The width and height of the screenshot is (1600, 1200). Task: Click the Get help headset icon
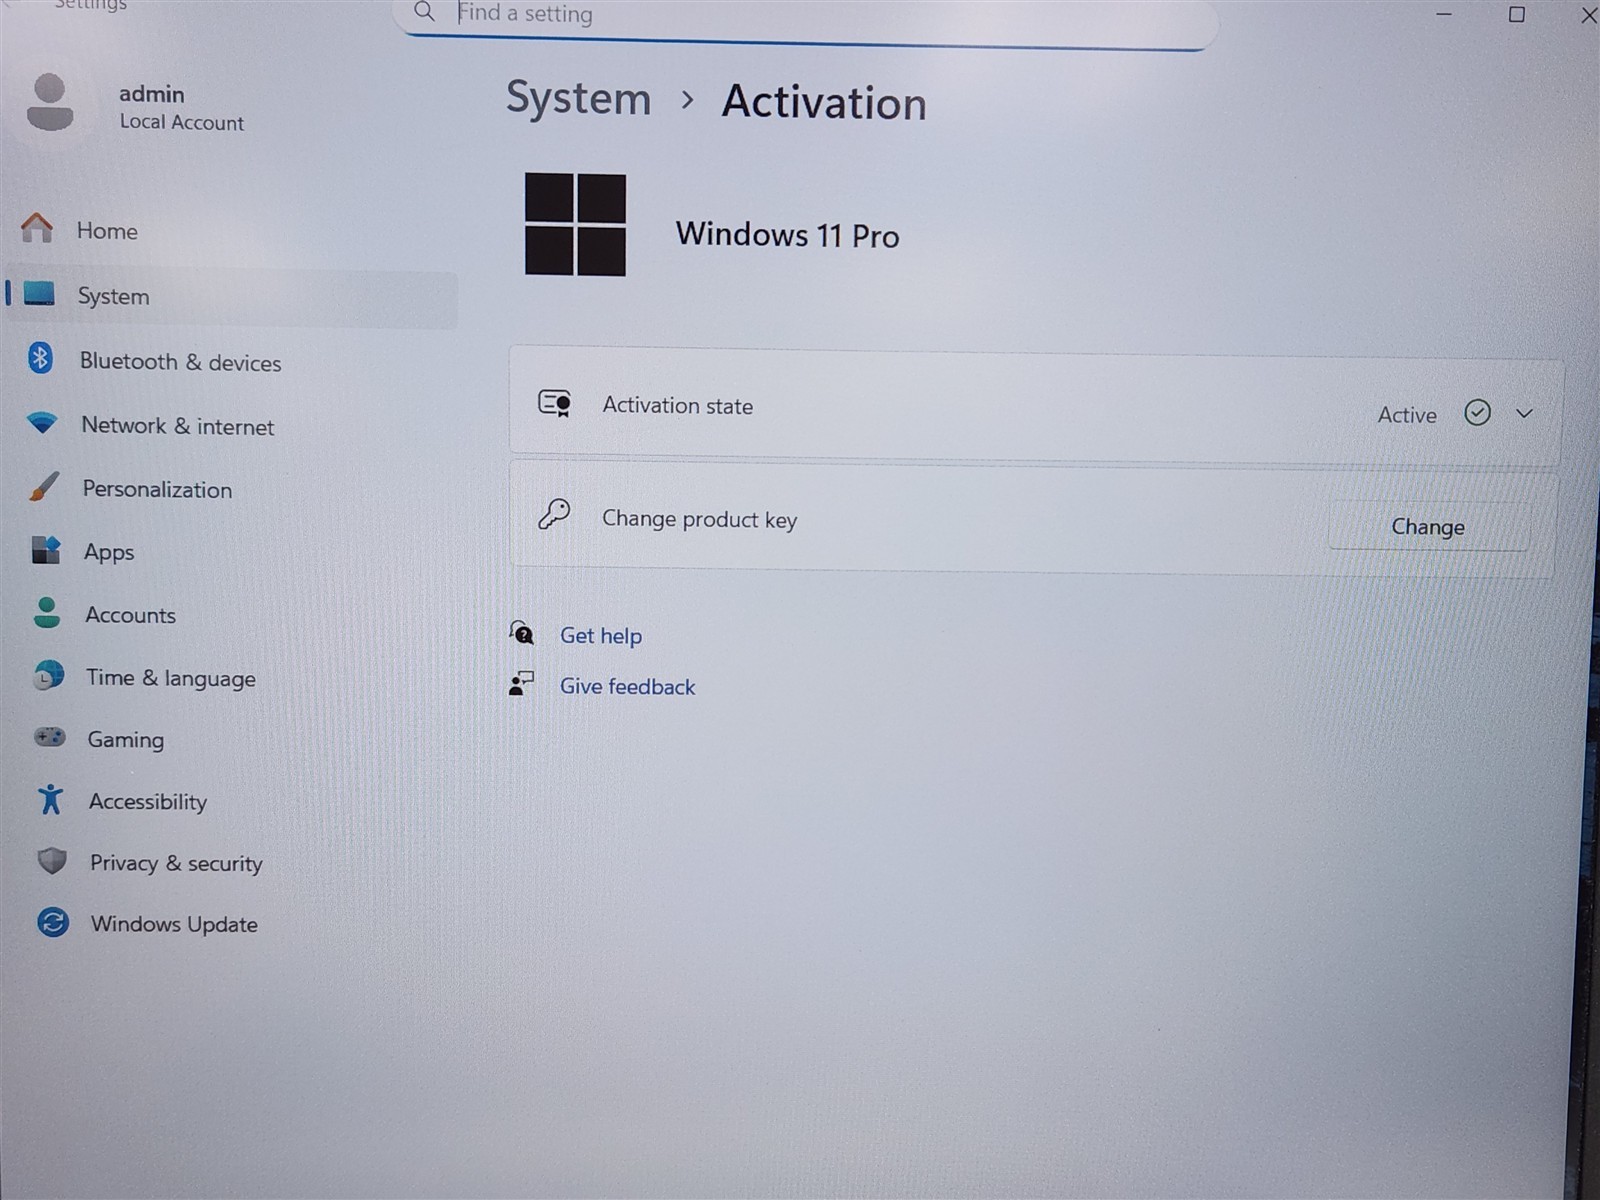(521, 632)
